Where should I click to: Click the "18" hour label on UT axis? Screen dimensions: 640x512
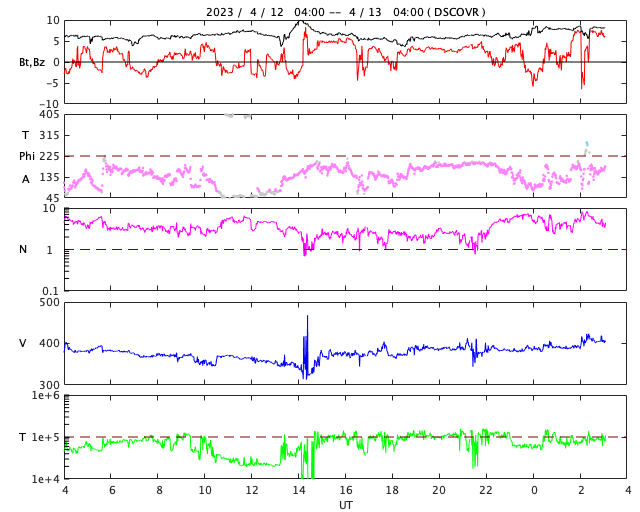pyautogui.click(x=392, y=490)
